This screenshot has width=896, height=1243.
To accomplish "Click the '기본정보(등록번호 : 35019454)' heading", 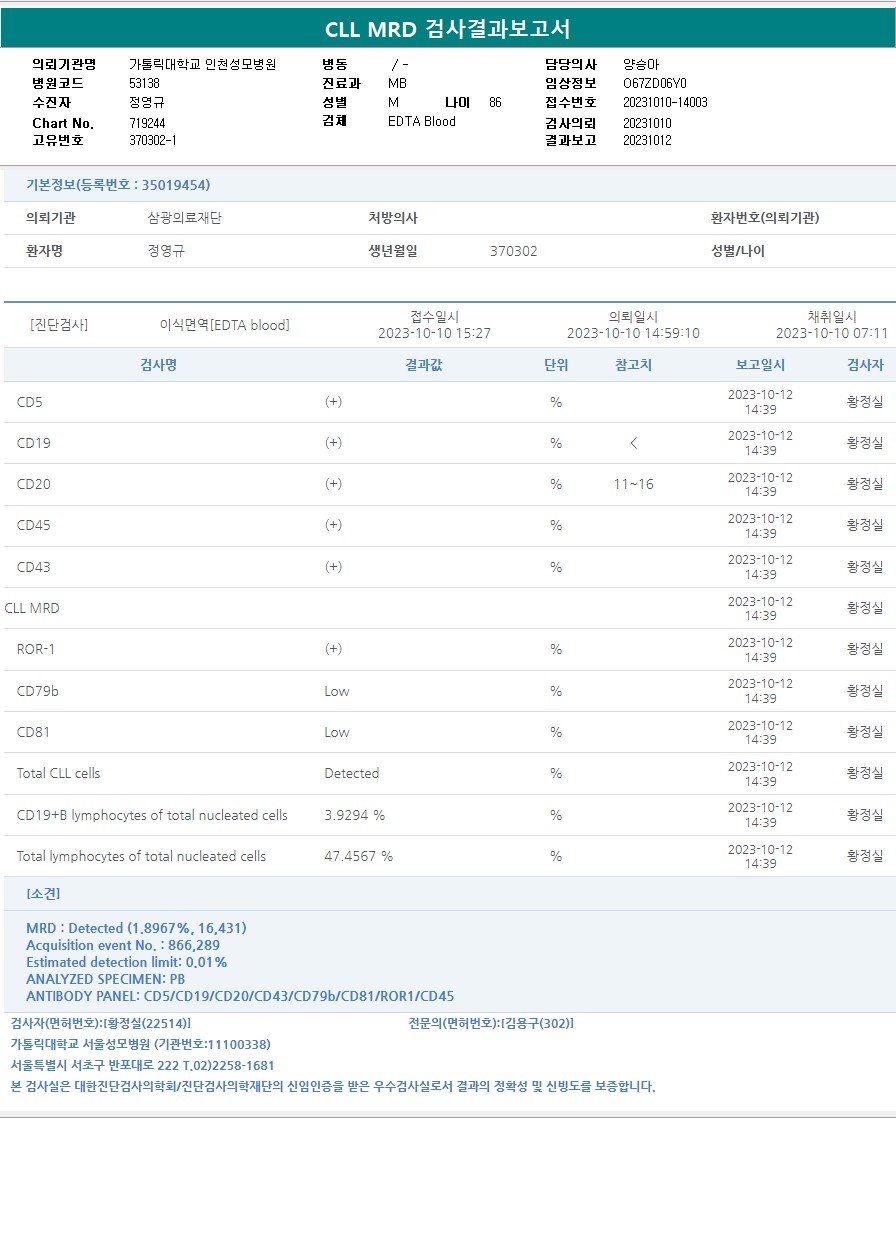I will pyautogui.click(x=118, y=185).
